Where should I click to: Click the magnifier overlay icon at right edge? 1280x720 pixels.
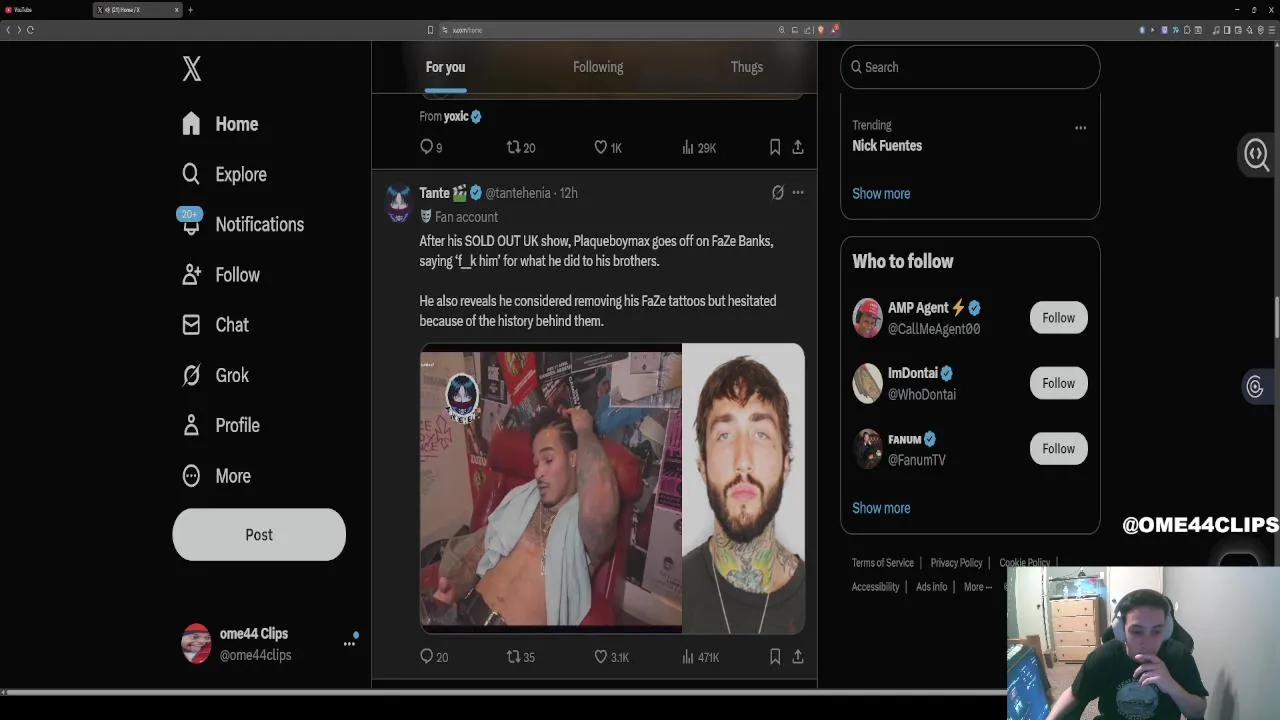(x=1256, y=154)
